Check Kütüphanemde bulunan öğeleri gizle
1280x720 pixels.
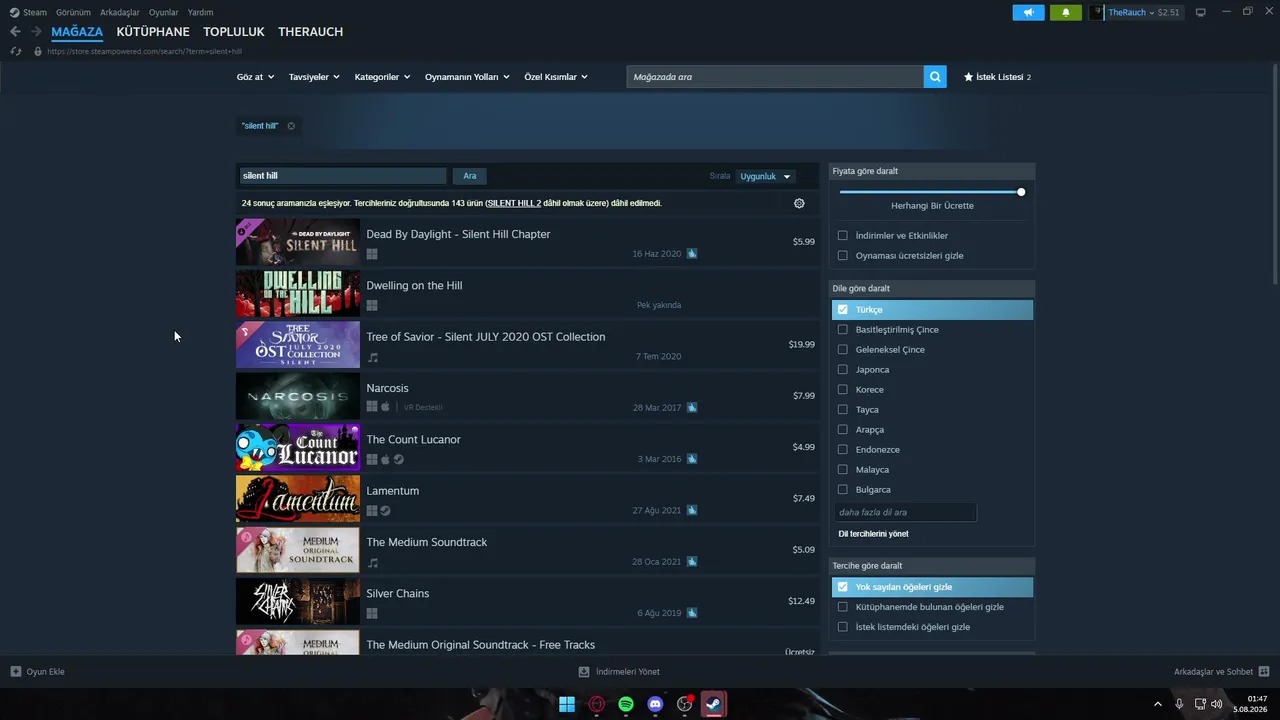[843, 607]
